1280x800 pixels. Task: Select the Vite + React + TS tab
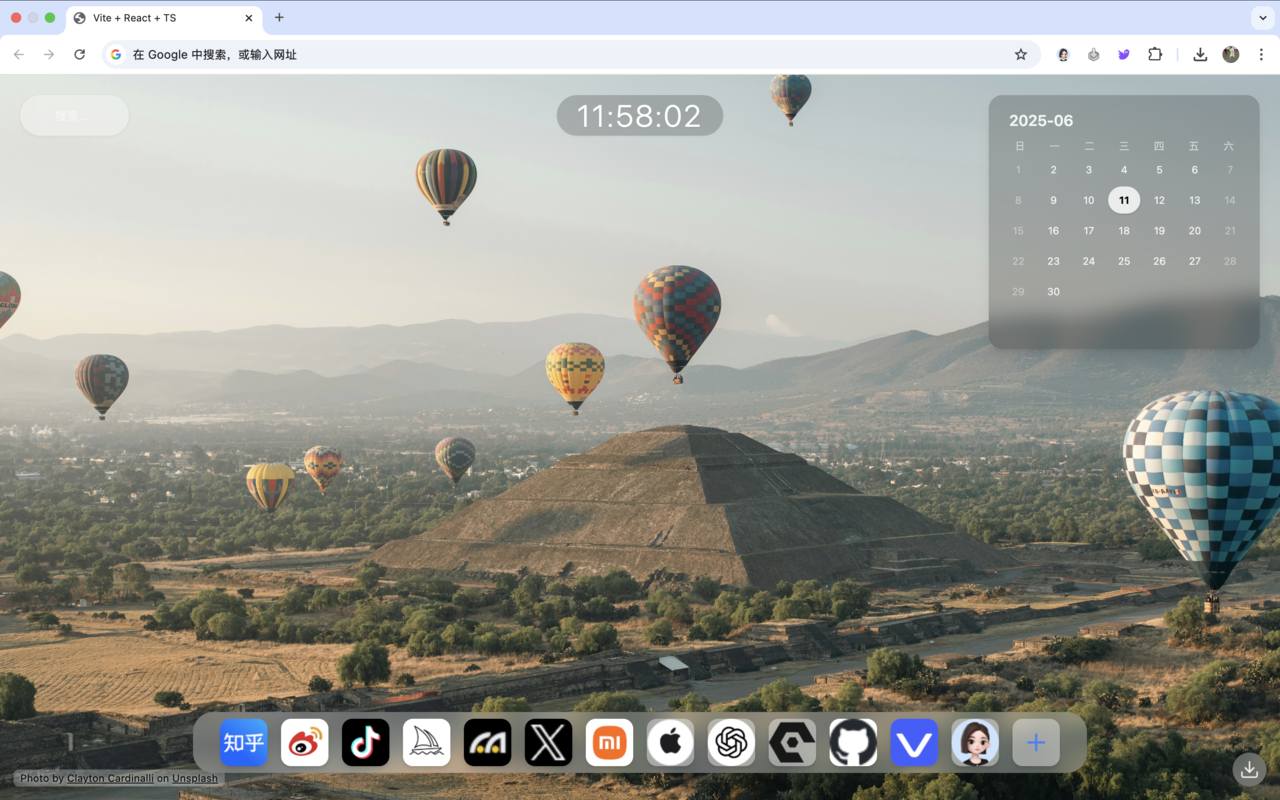[x=165, y=18]
